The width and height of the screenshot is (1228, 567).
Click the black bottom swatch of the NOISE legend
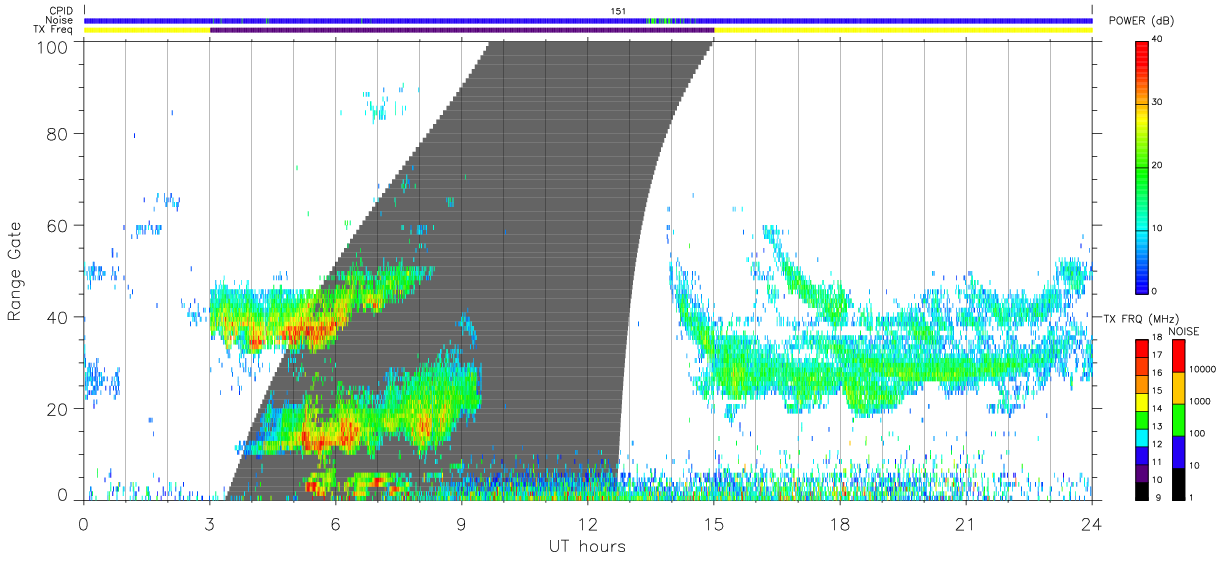pyautogui.click(x=1178, y=483)
